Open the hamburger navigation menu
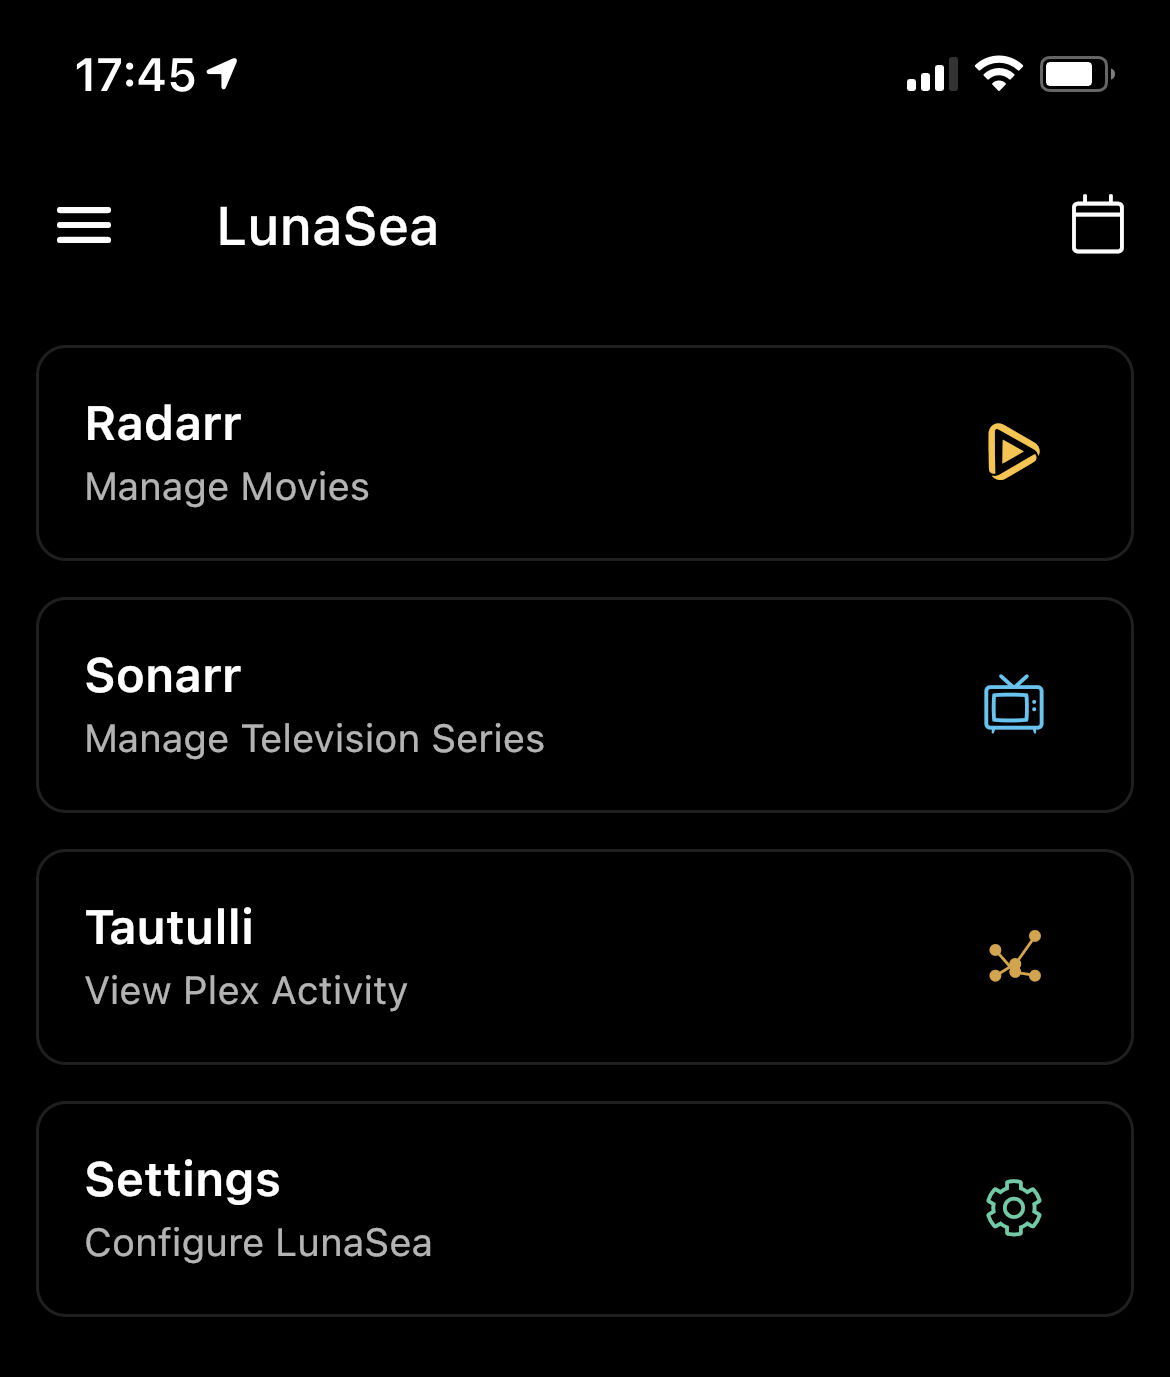 pos(84,225)
